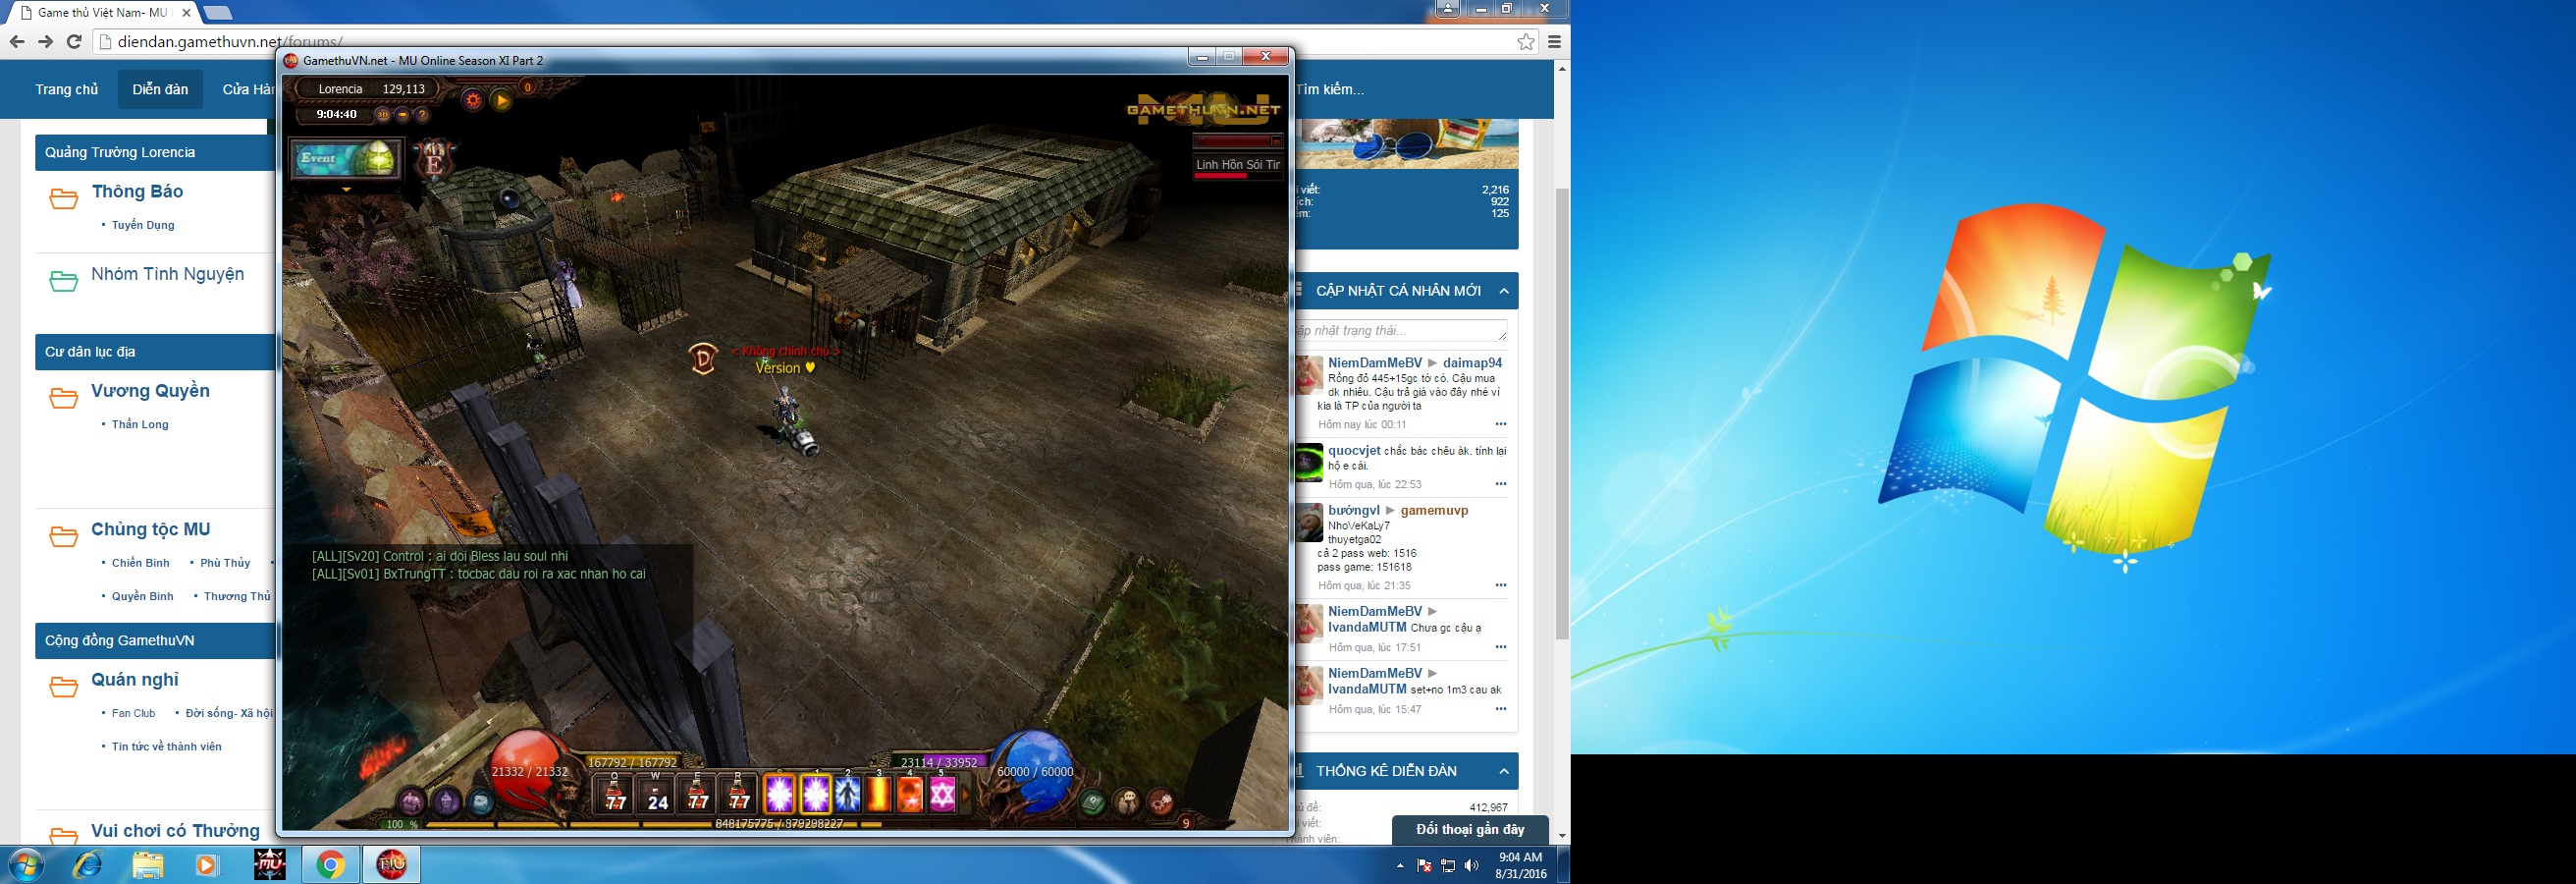Use the E potion slot
This screenshot has height=884, width=2576.
tap(698, 794)
